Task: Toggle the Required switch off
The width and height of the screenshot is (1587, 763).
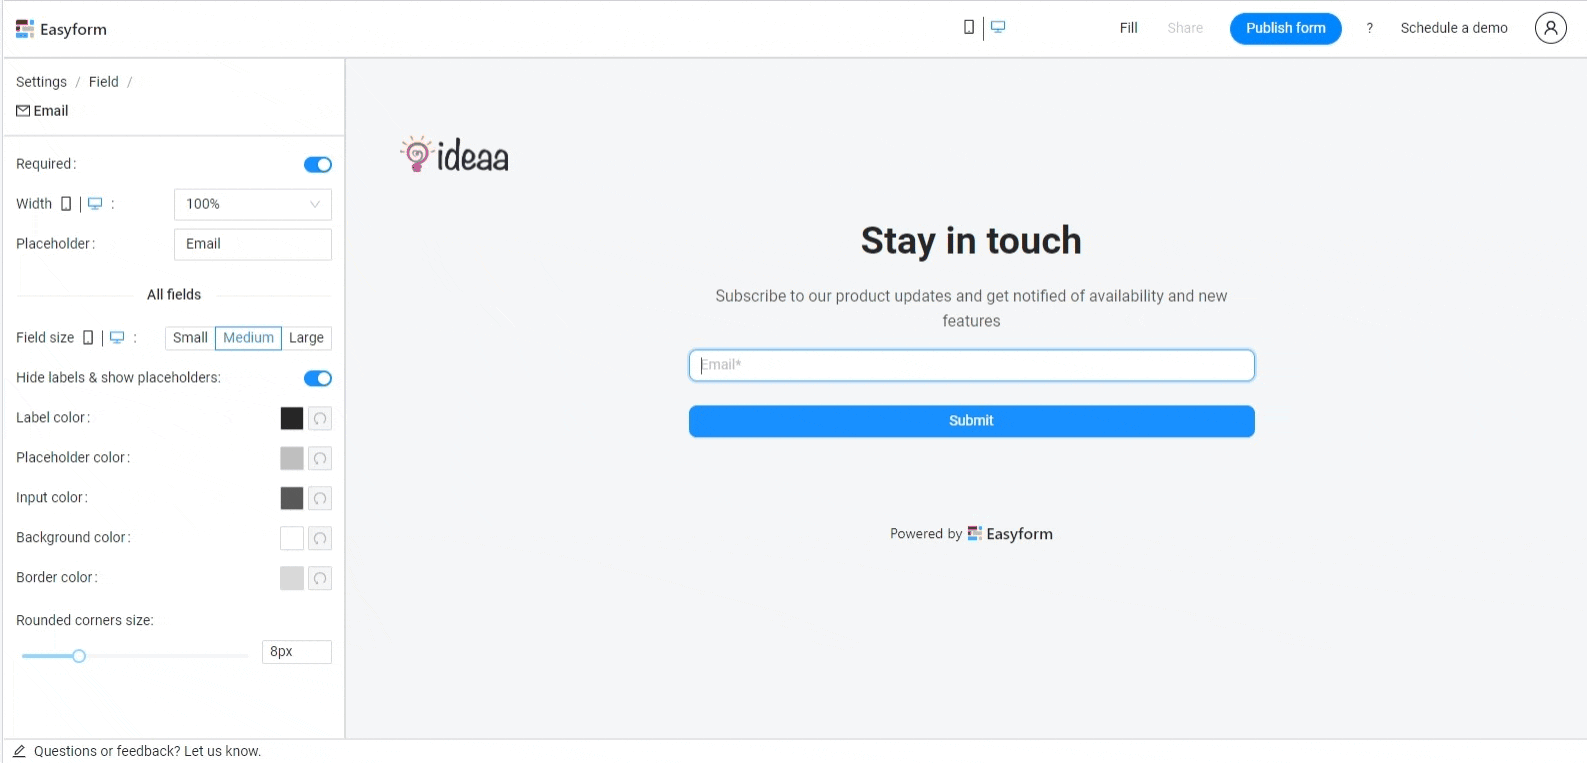Action: point(317,165)
